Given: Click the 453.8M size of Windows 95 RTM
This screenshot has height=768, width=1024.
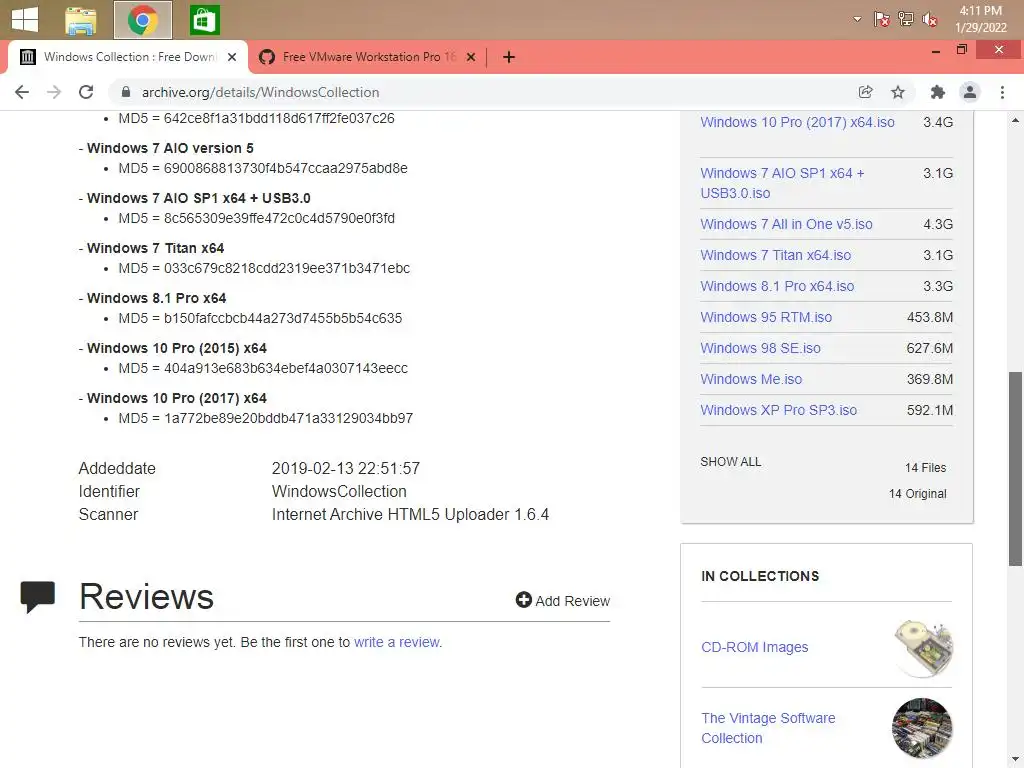Looking at the screenshot, I should pos(929,317).
